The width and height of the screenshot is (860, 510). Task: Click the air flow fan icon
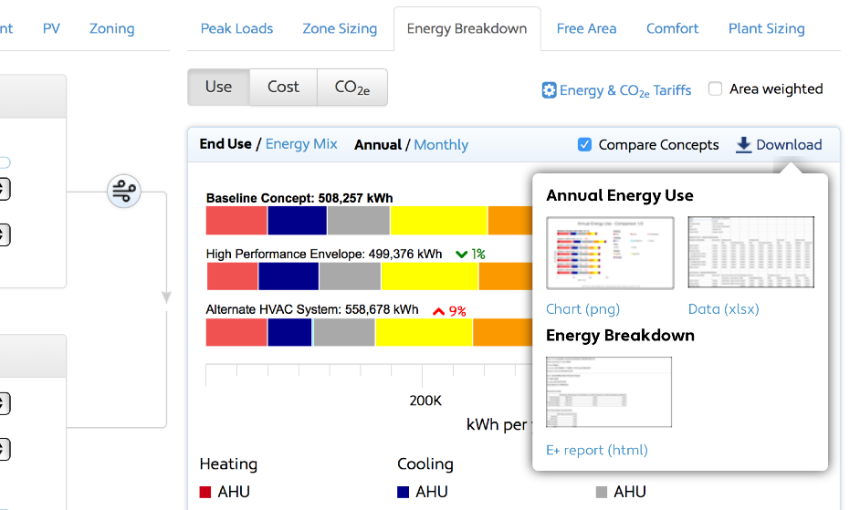[x=124, y=190]
